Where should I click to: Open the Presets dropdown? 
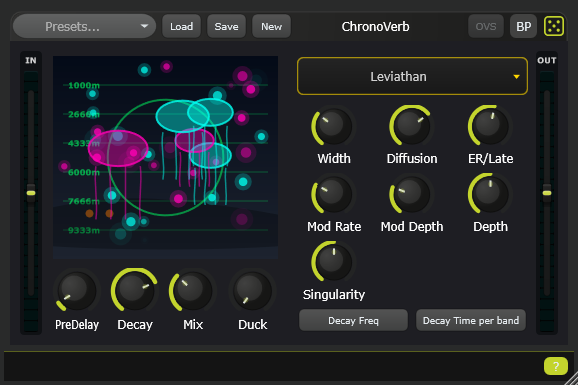point(84,26)
